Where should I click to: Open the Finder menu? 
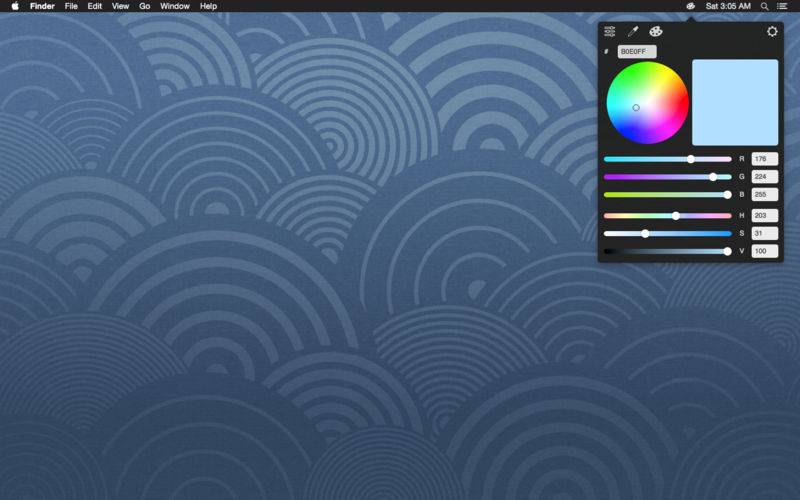pyautogui.click(x=42, y=6)
